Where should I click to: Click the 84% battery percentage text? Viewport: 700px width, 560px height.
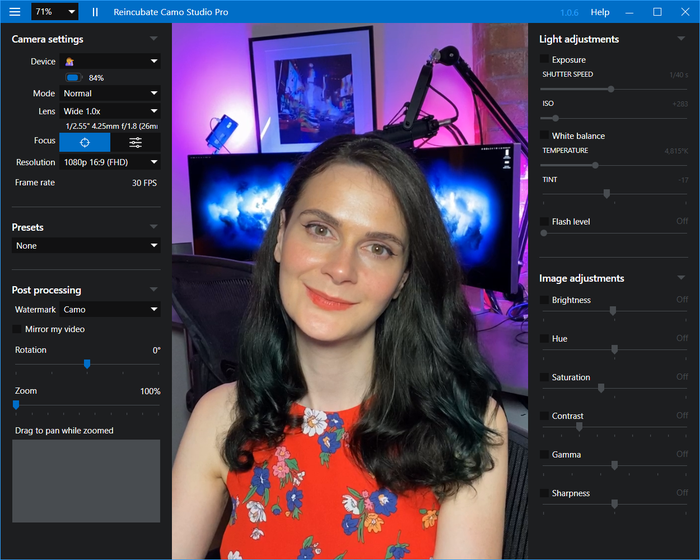pyautogui.click(x=96, y=78)
